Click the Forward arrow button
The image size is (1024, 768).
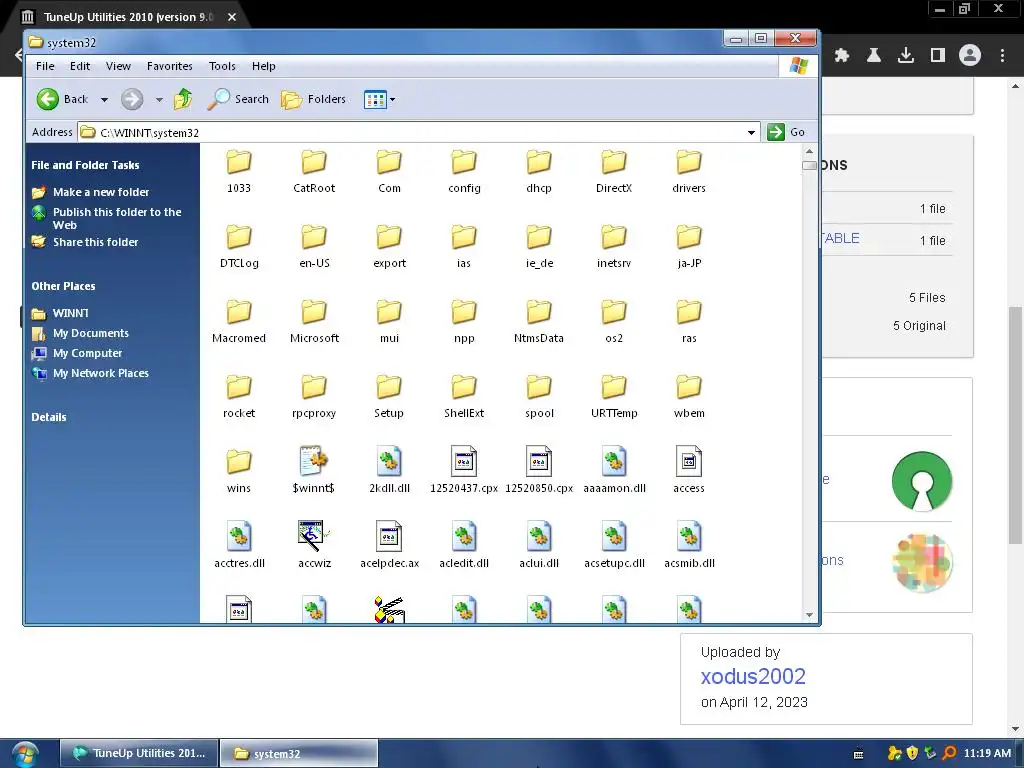132,99
